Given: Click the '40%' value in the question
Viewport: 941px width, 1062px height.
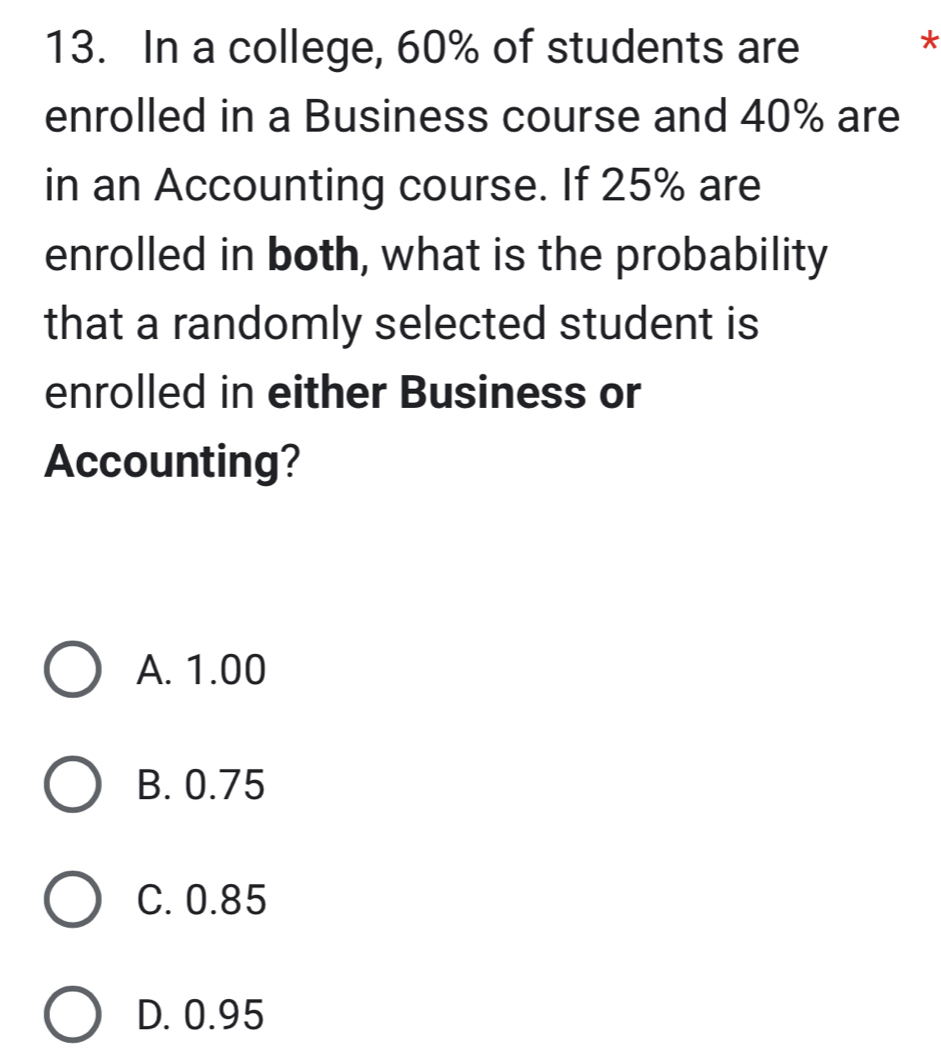Looking at the screenshot, I should [x=775, y=117].
